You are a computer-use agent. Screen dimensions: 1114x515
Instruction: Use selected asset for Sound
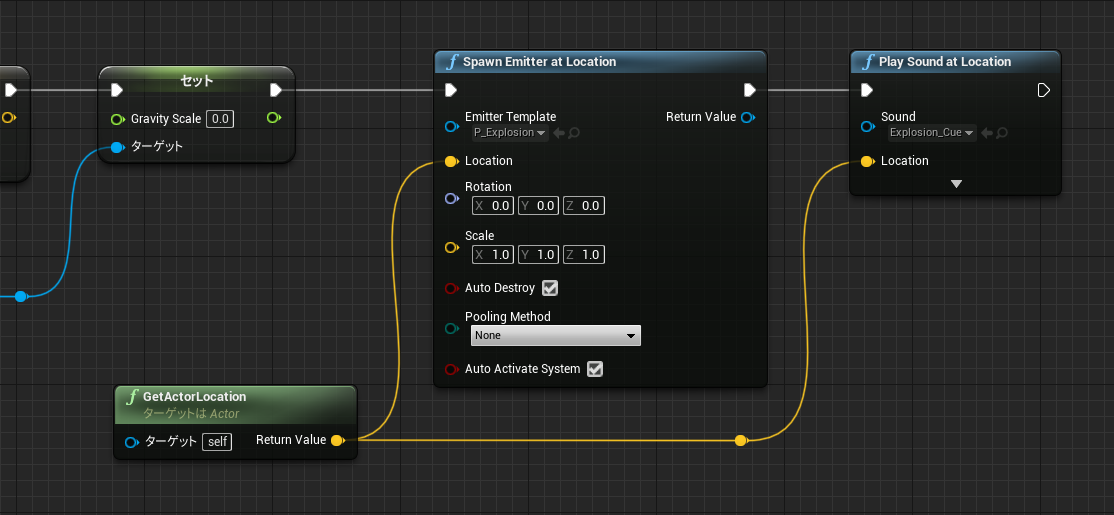[987, 133]
